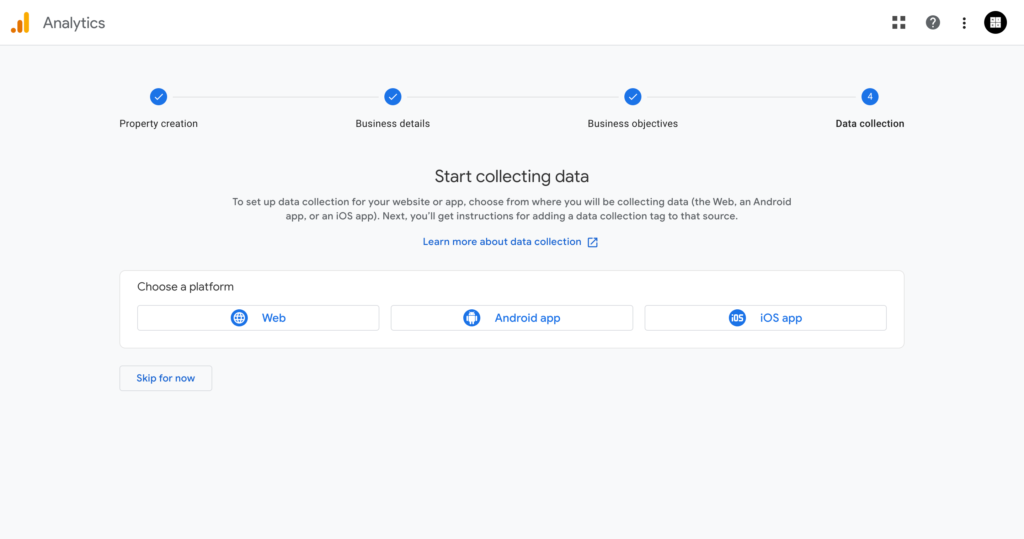Viewport: 1024px width, 539px height.
Task: Click the Web globe icon
Action: pos(239,318)
